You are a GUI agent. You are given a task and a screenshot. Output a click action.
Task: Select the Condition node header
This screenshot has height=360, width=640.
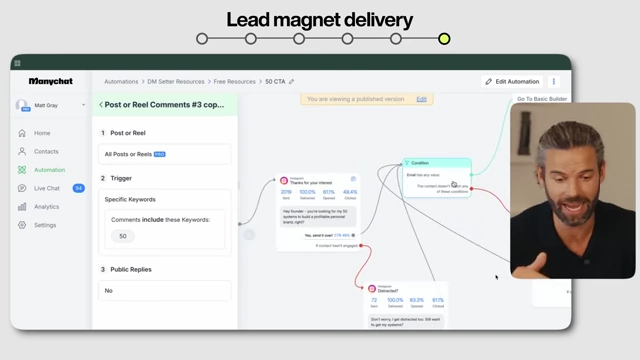tap(437, 163)
